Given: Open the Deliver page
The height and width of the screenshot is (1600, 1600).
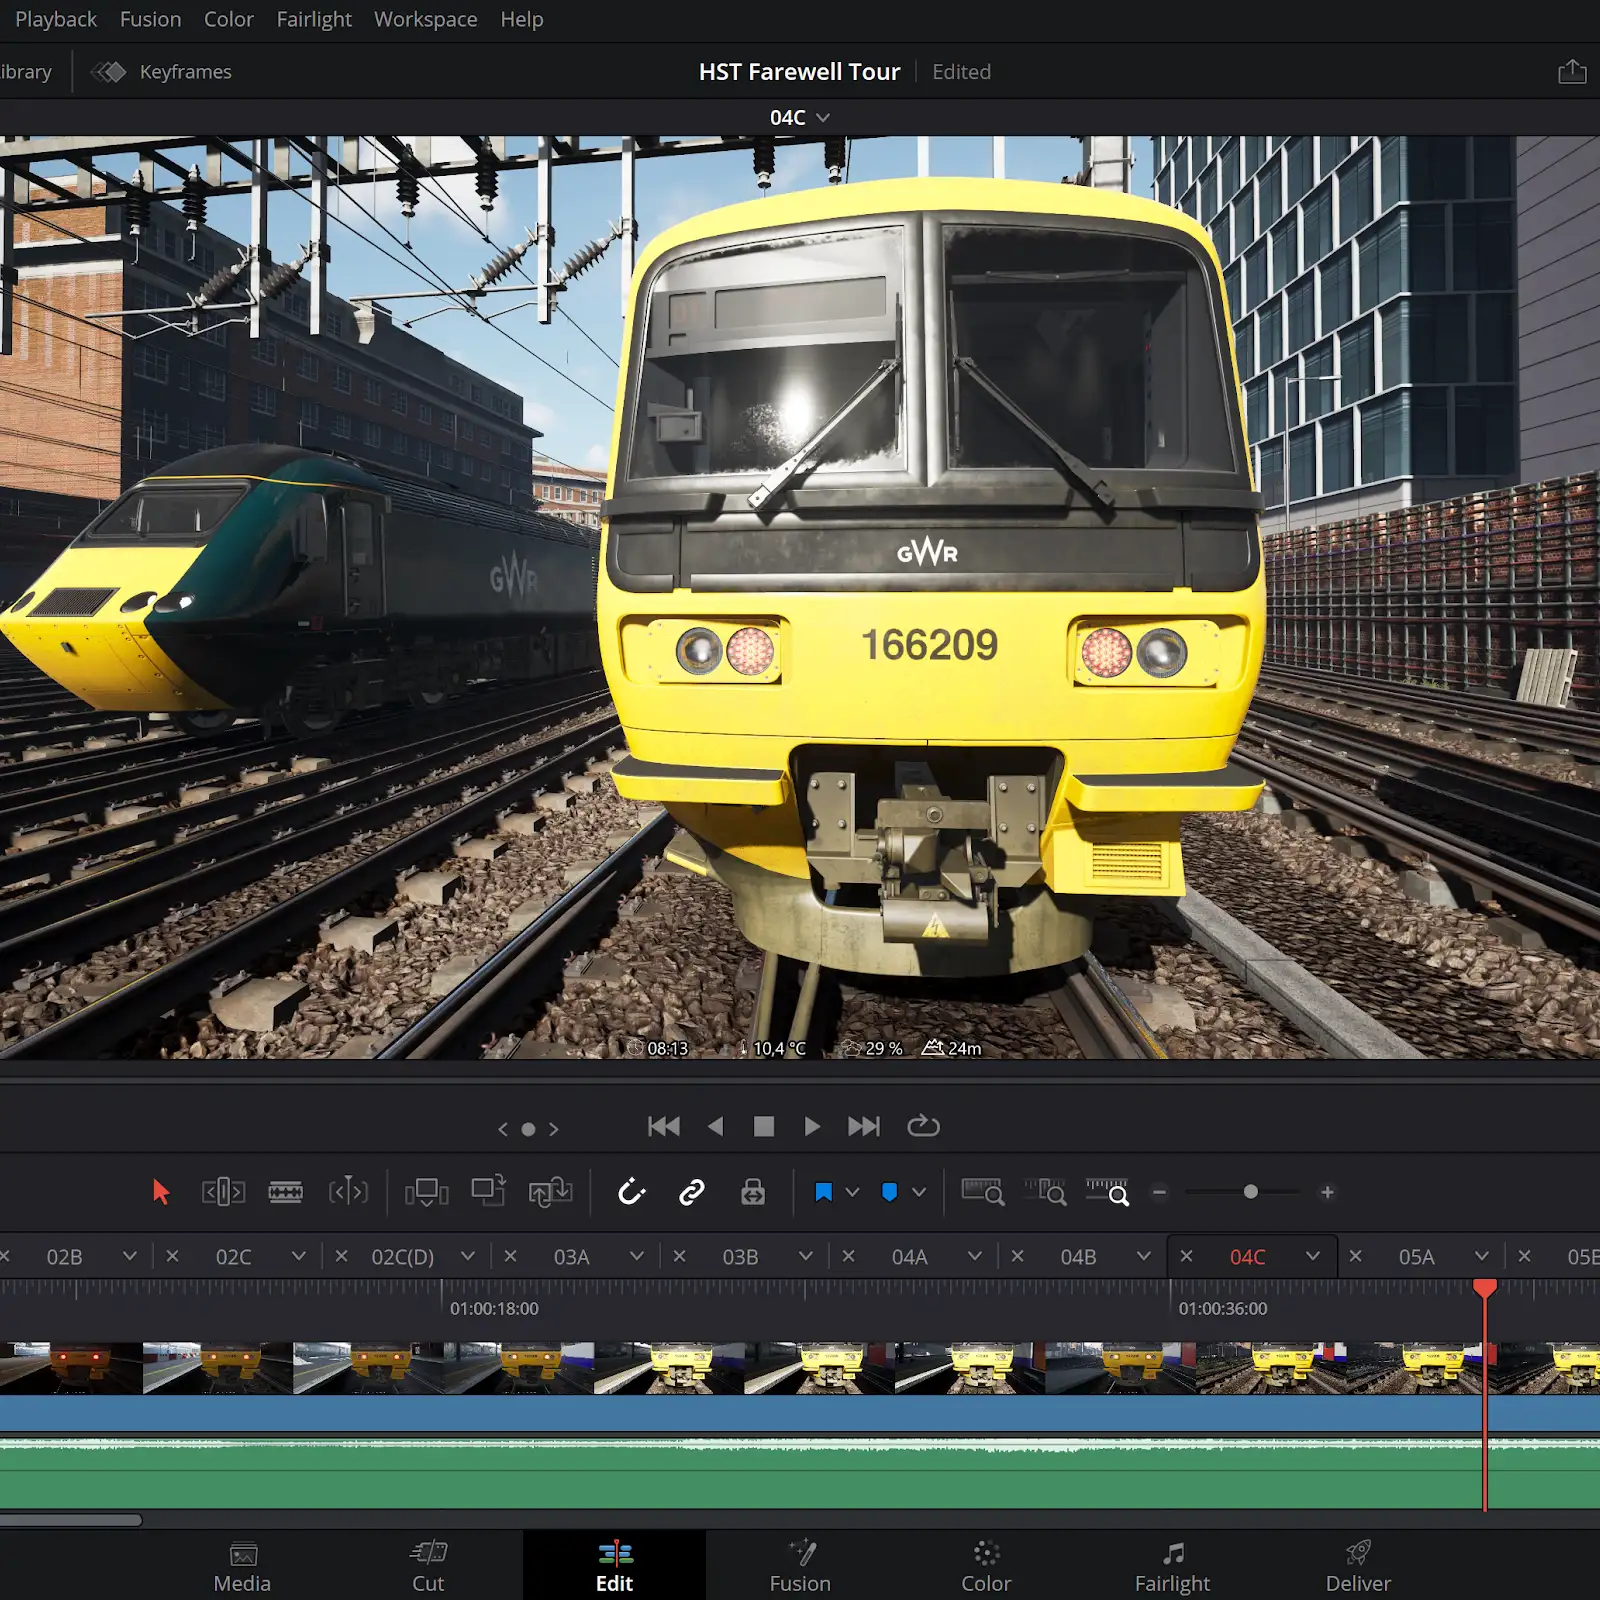Looking at the screenshot, I should pos(1358,1566).
